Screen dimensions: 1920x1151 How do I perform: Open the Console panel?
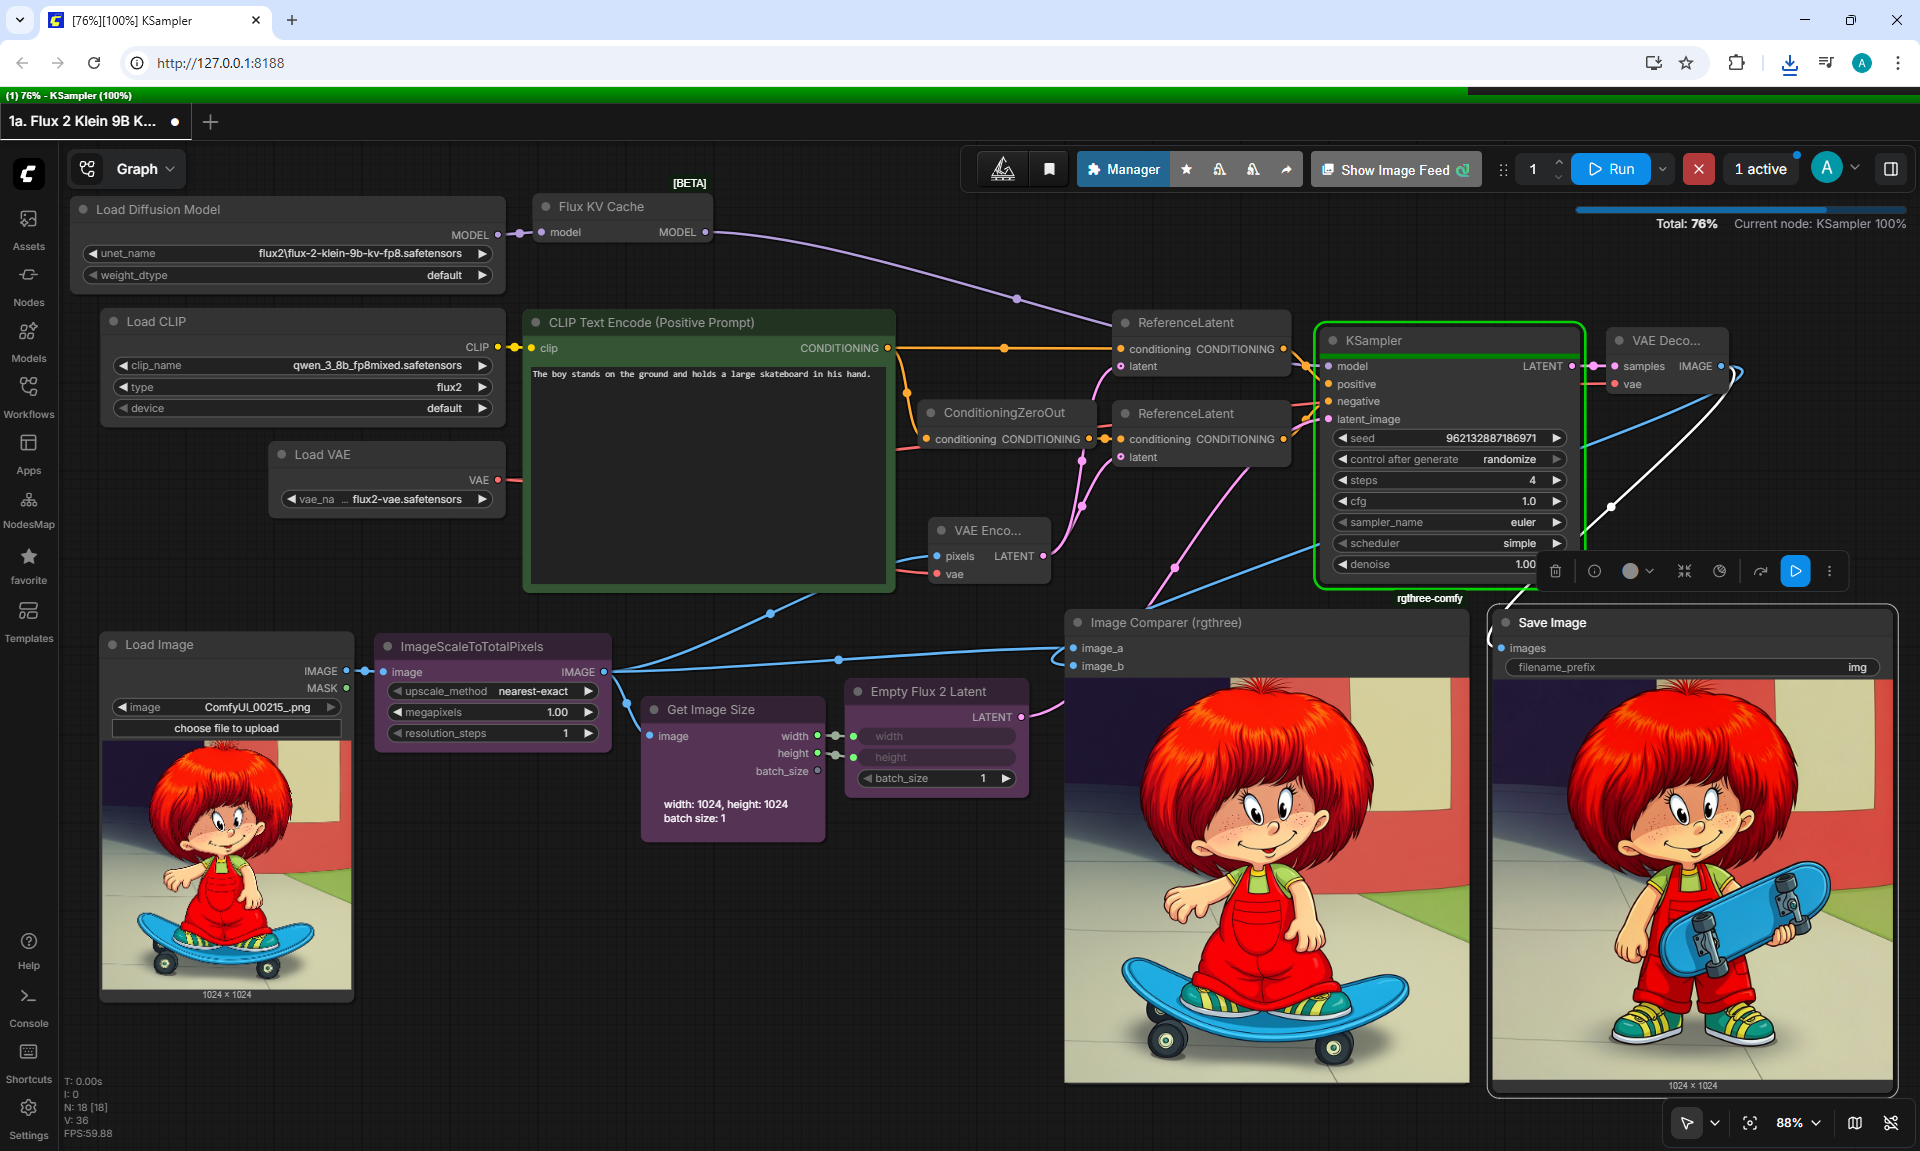[28, 1007]
